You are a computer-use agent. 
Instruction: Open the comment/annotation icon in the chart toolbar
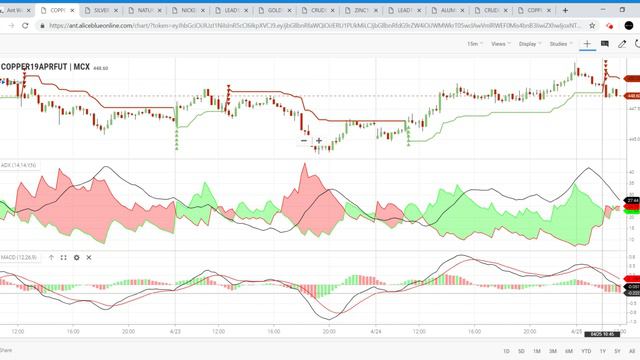(x=604, y=44)
